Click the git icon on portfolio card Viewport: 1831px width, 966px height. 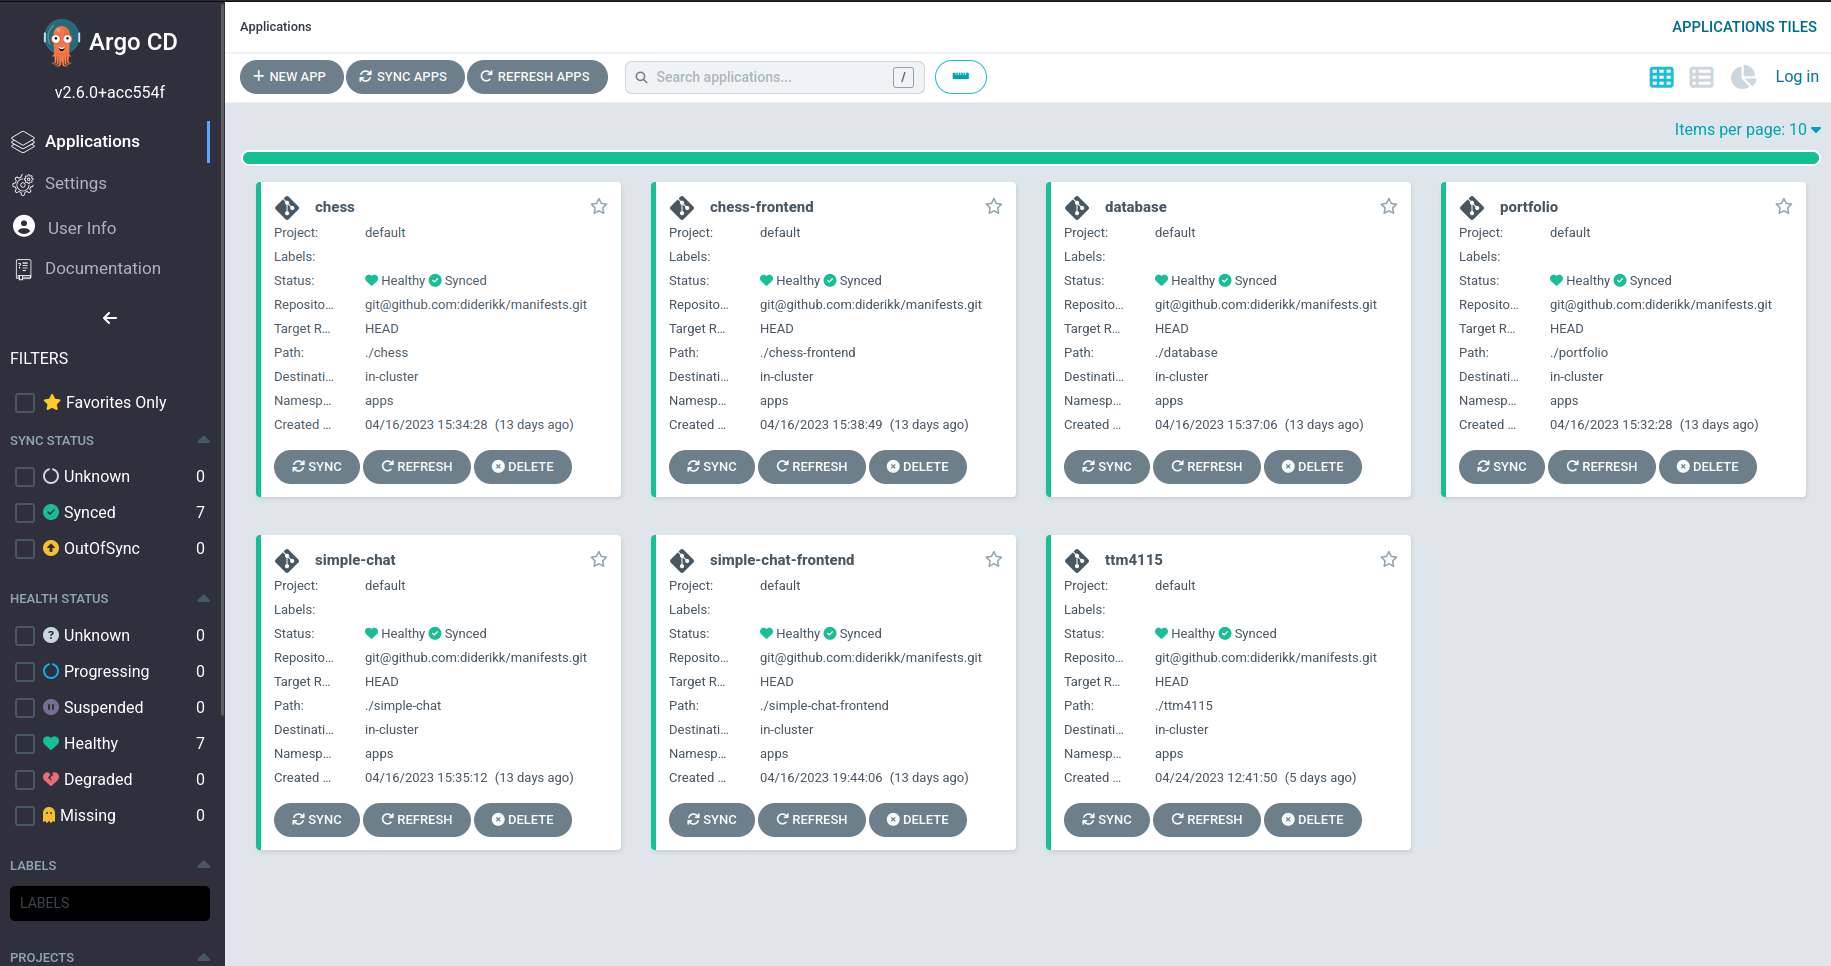(x=1472, y=207)
